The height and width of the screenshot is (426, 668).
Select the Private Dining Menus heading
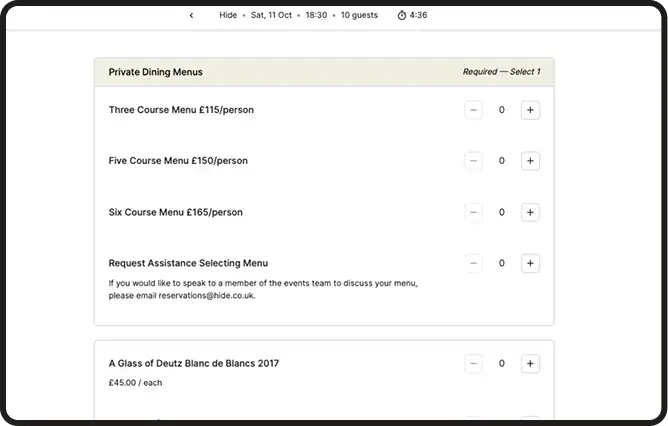[155, 72]
